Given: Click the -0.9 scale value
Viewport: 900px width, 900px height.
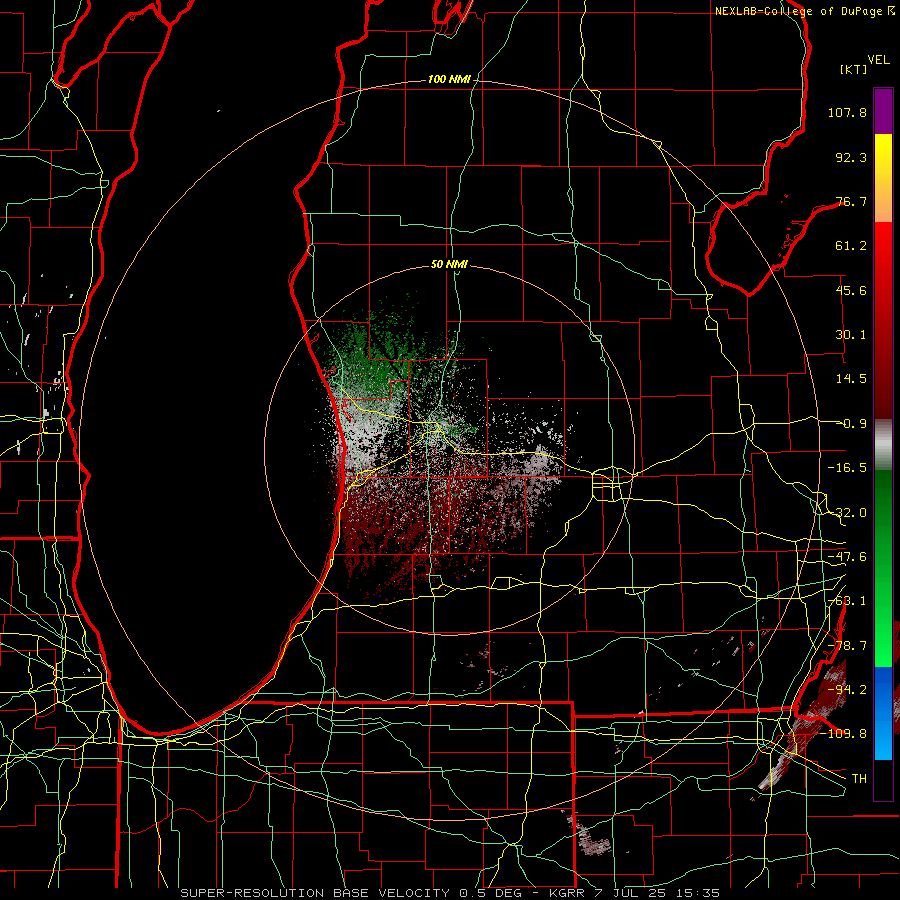Looking at the screenshot, I should pos(855,424).
